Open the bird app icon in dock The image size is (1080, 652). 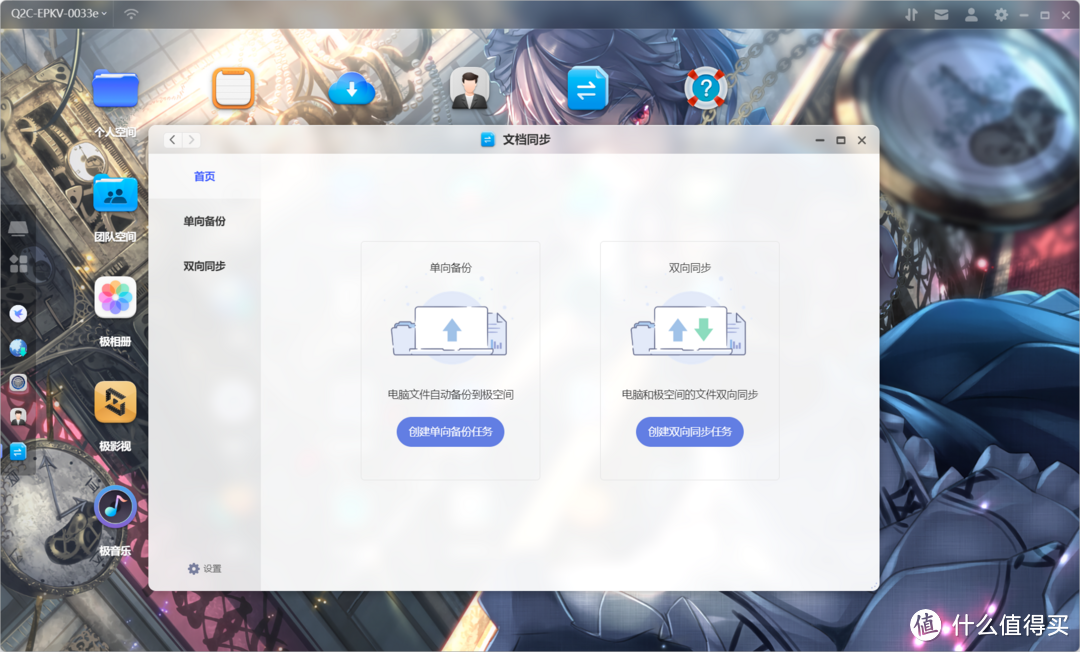[x=18, y=314]
